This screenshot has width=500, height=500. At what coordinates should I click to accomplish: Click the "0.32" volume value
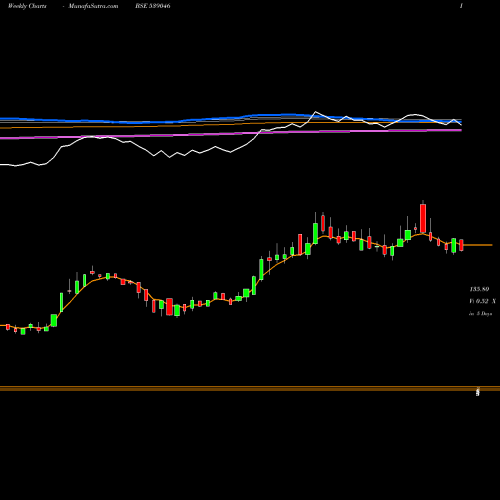pyautogui.click(x=482, y=301)
